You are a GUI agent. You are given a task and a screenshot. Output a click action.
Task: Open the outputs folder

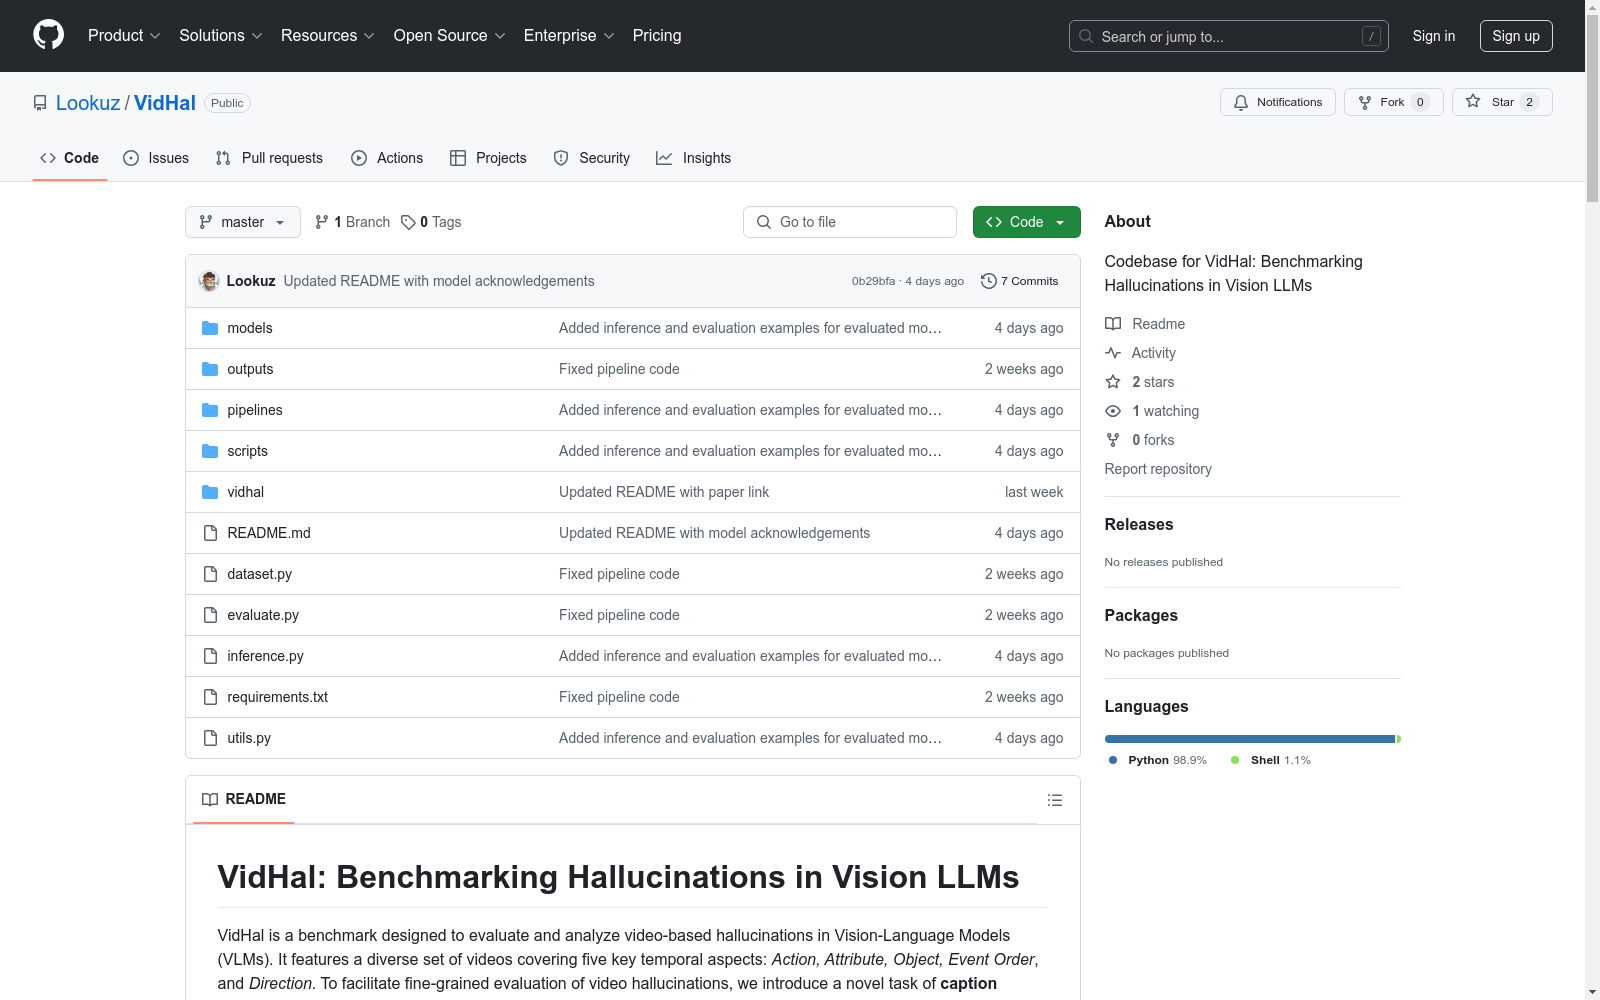250,369
